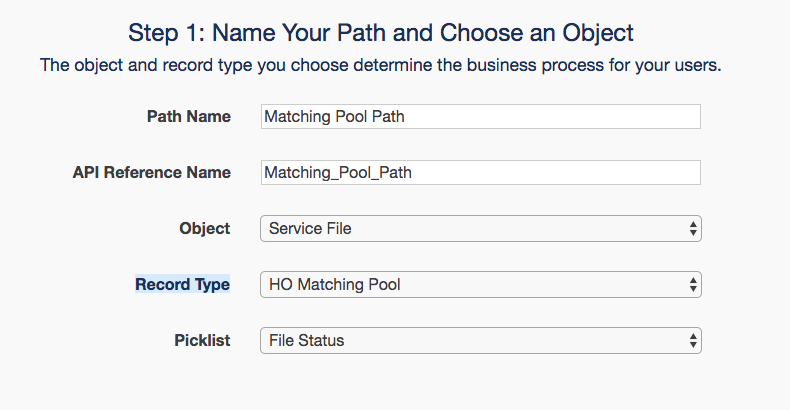Click the up-down arrow on Record Type select

693,285
